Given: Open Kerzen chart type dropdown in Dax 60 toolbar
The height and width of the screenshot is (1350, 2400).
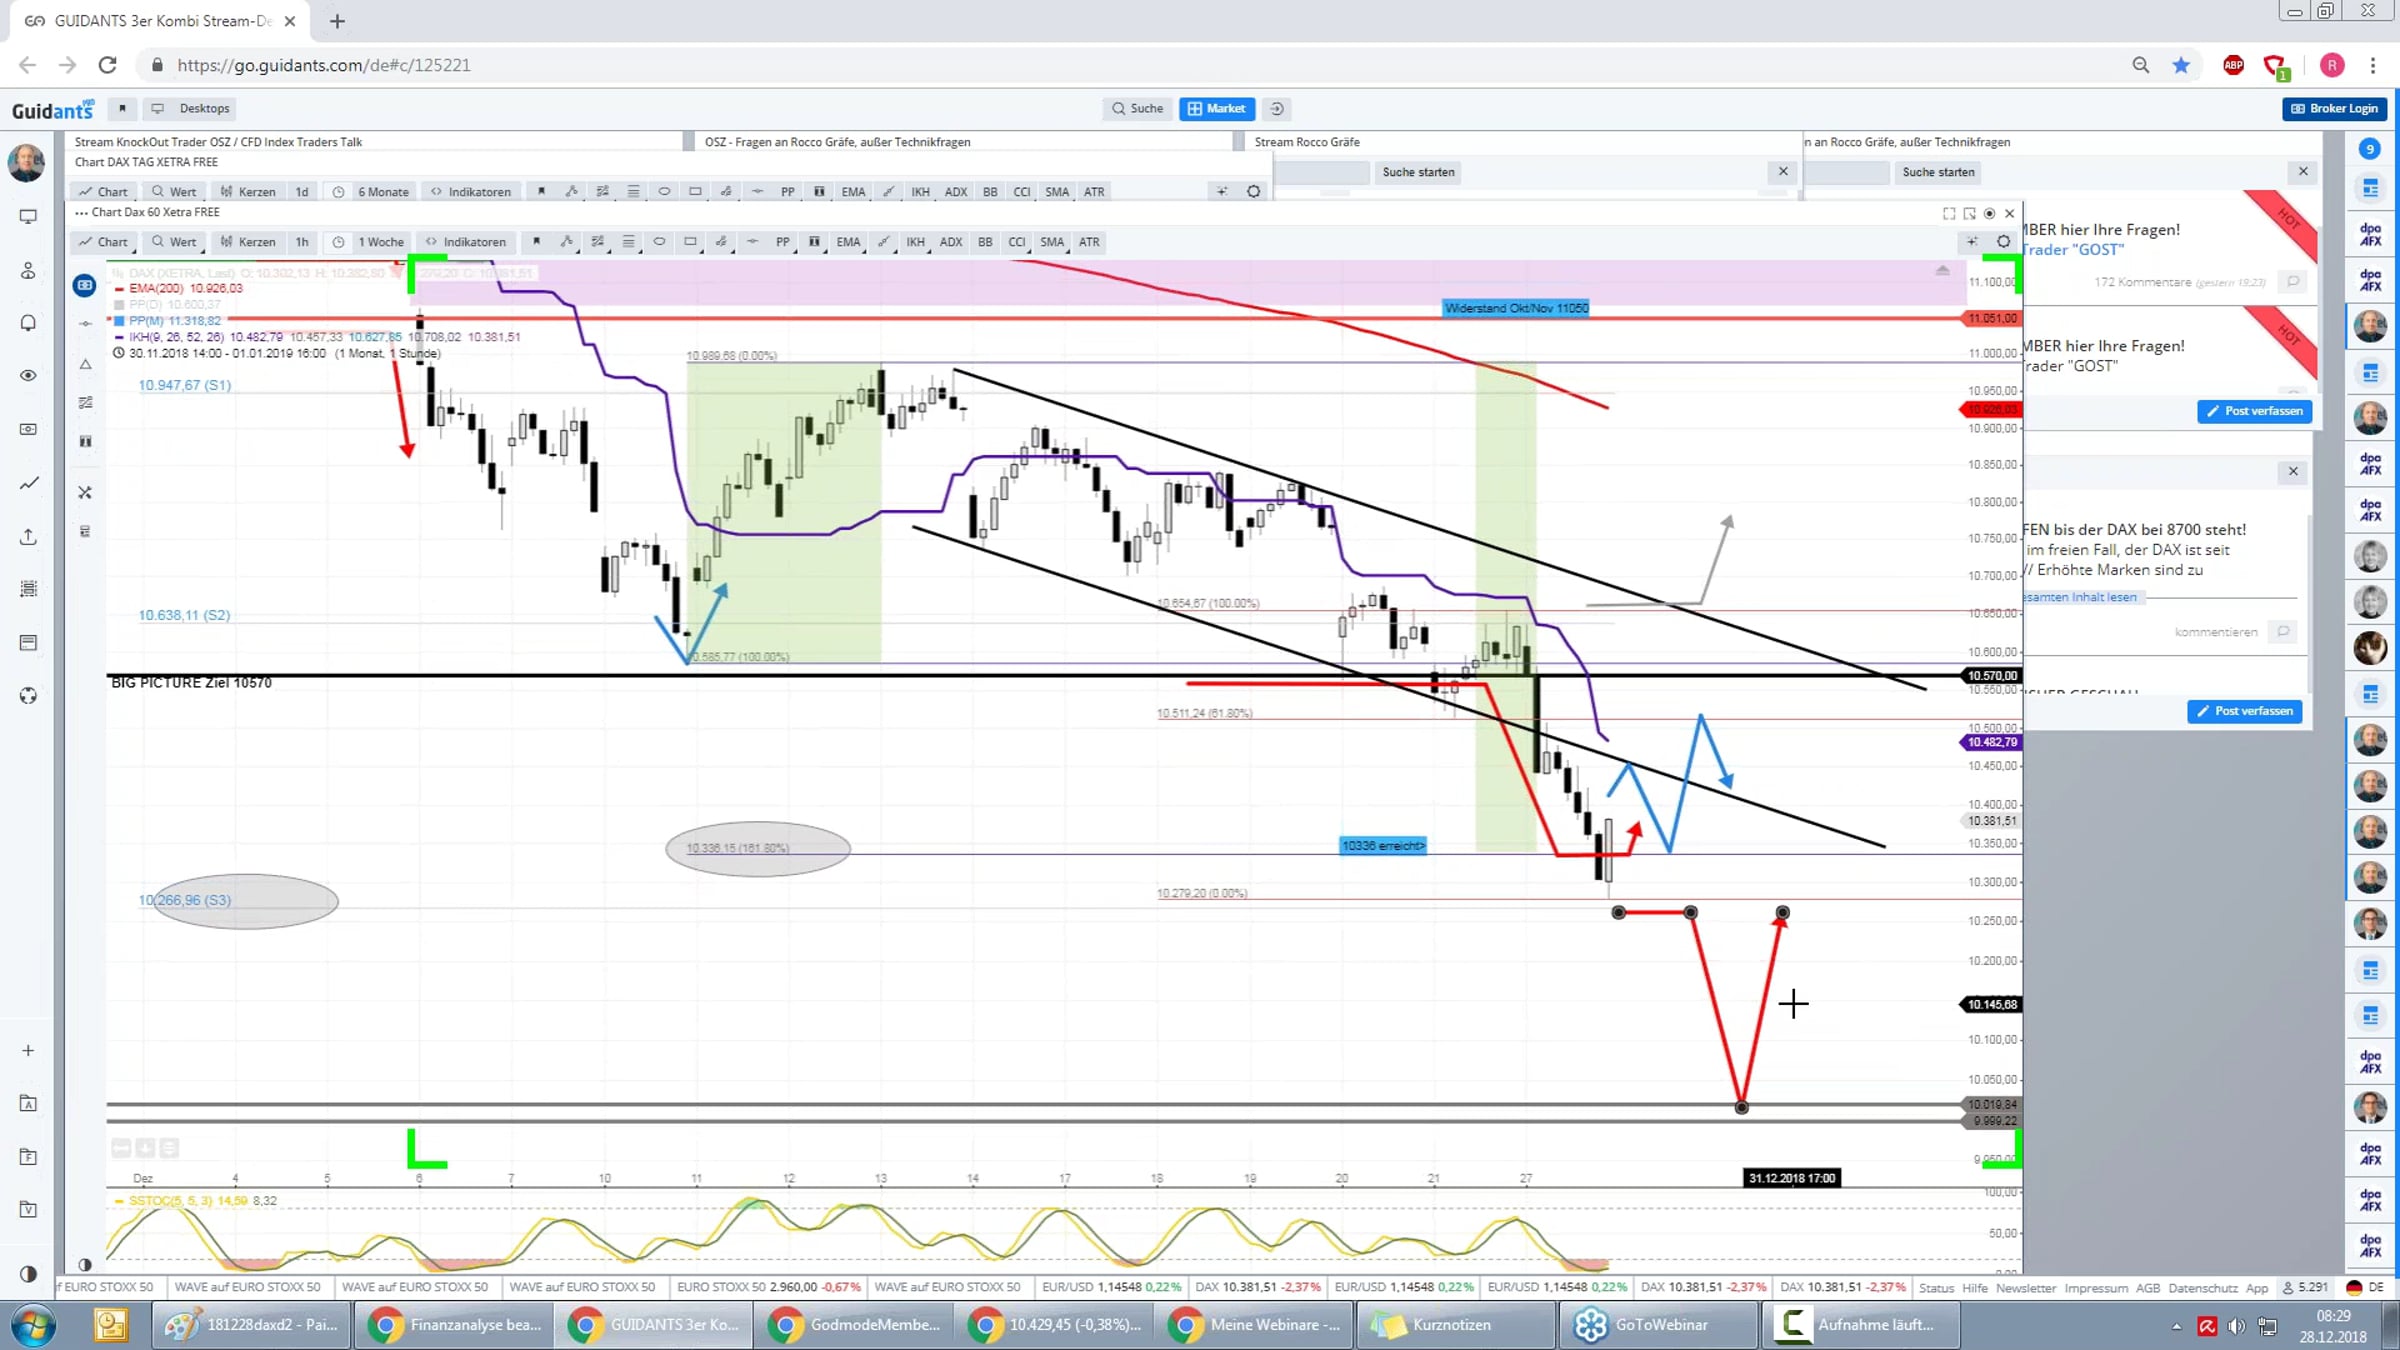Looking at the screenshot, I should [x=248, y=242].
